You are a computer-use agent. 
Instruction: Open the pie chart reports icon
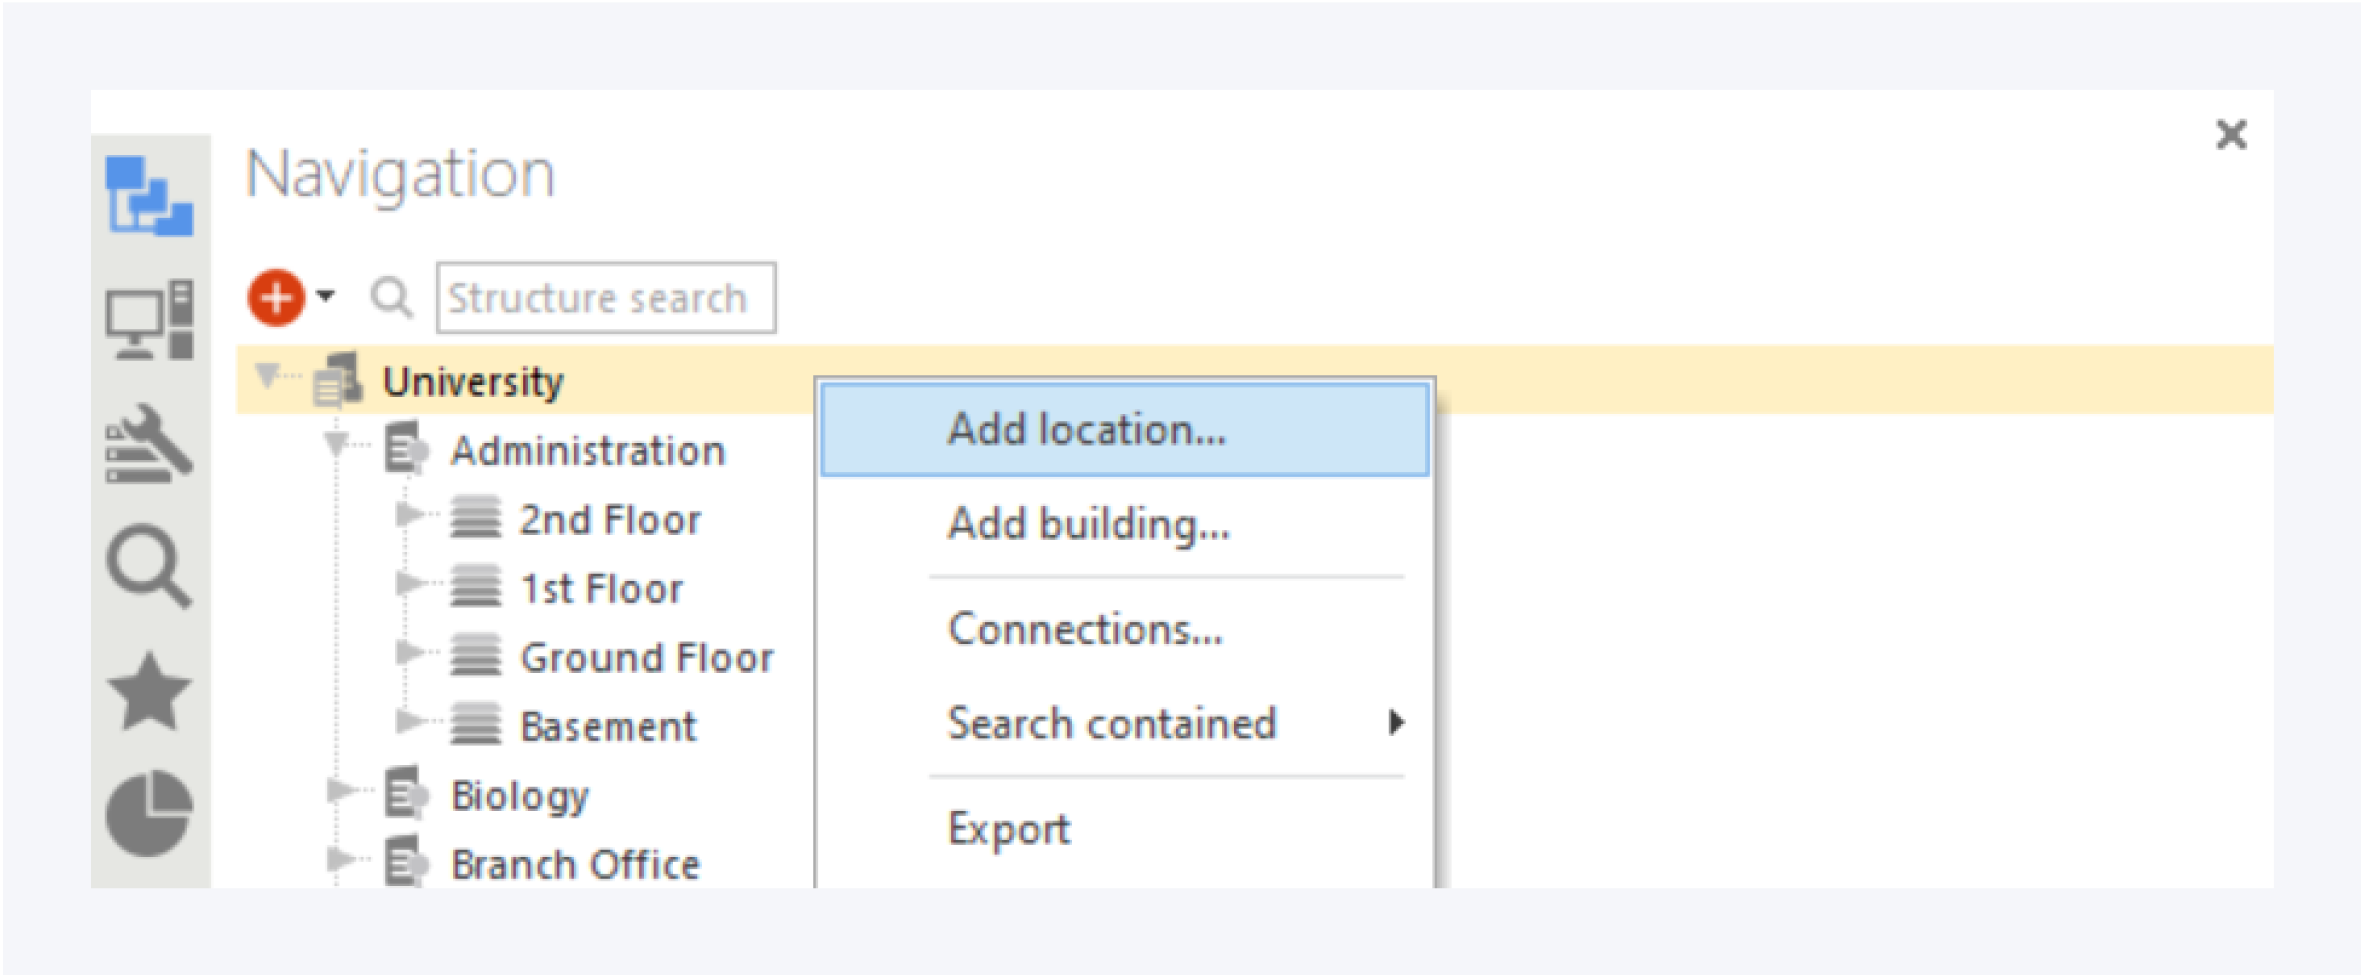click(149, 814)
